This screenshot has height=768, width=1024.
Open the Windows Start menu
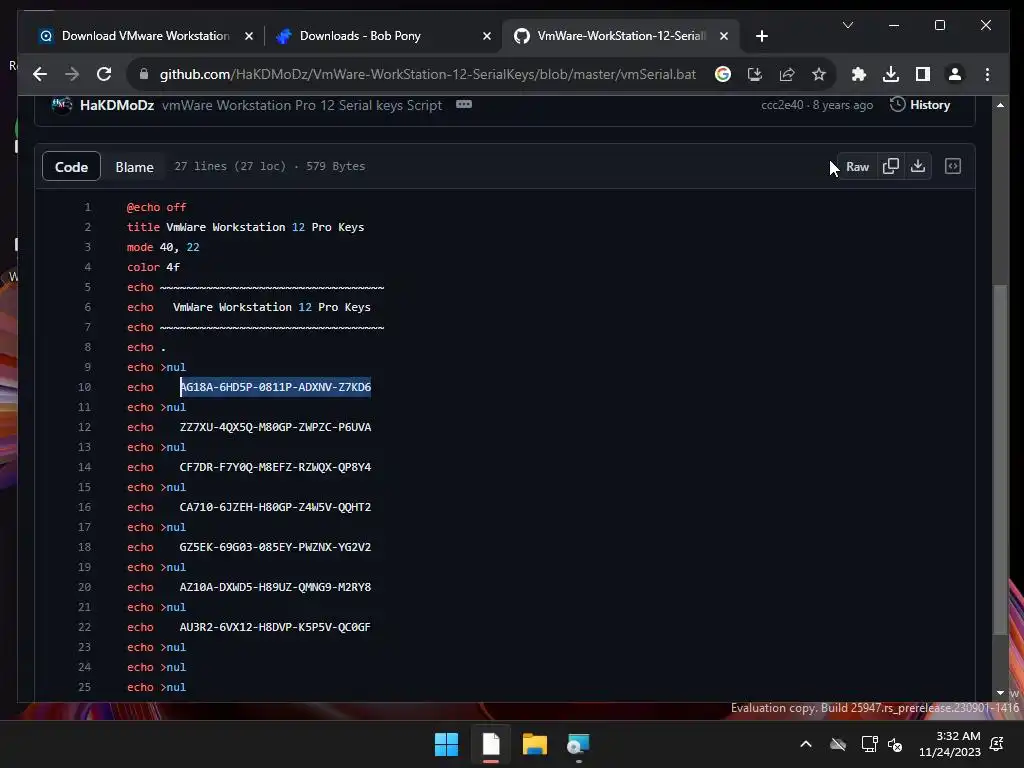pos(446,744)
